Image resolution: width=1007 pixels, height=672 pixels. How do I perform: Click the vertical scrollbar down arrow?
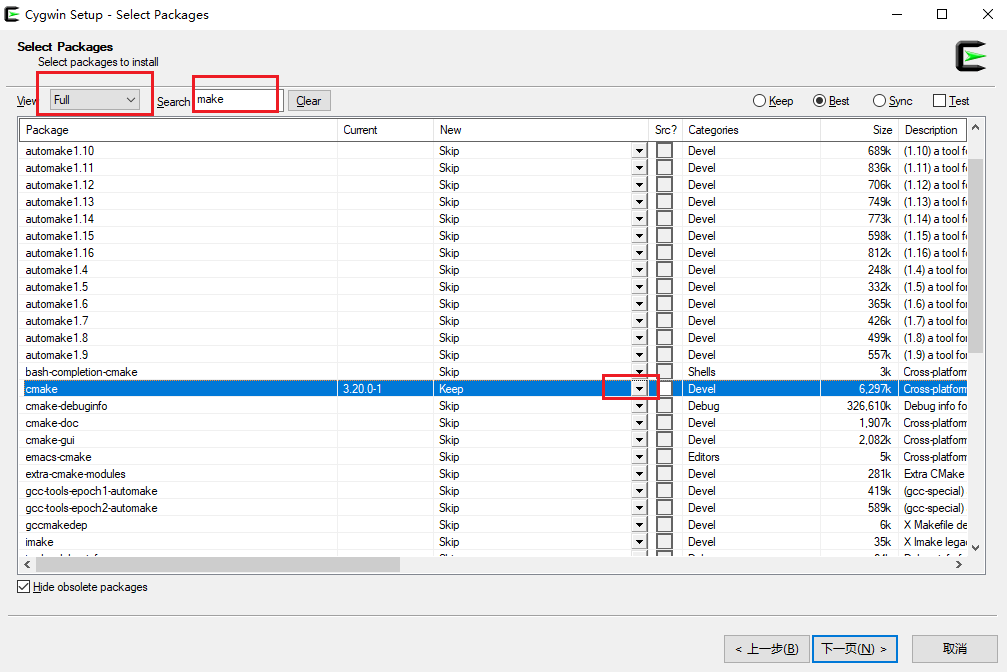pos(976,548)
